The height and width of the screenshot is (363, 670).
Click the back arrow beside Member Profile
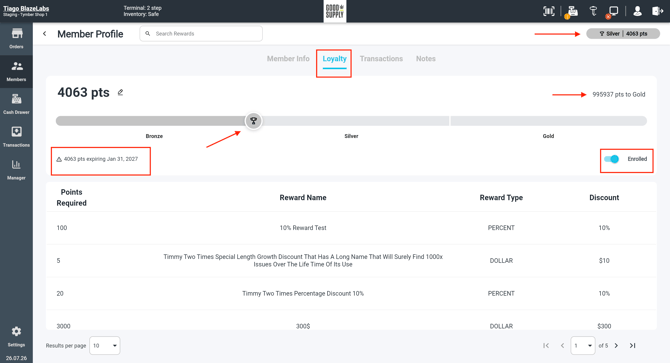coord(44,34)
